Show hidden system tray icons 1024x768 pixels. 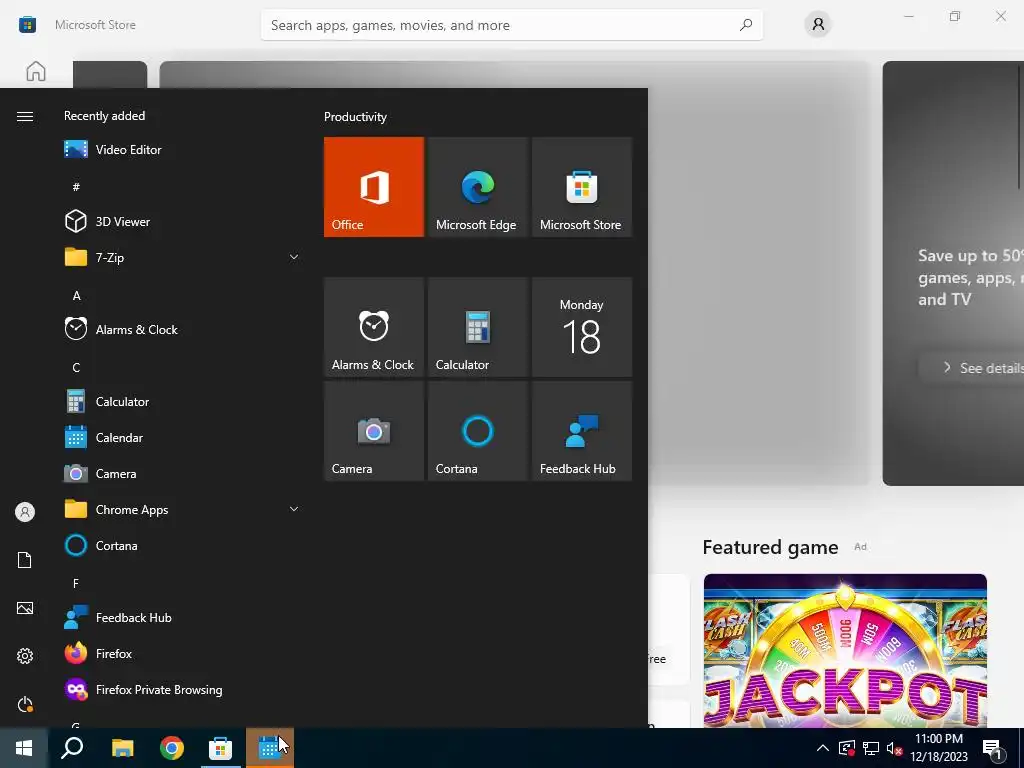(x=823, y=748)
